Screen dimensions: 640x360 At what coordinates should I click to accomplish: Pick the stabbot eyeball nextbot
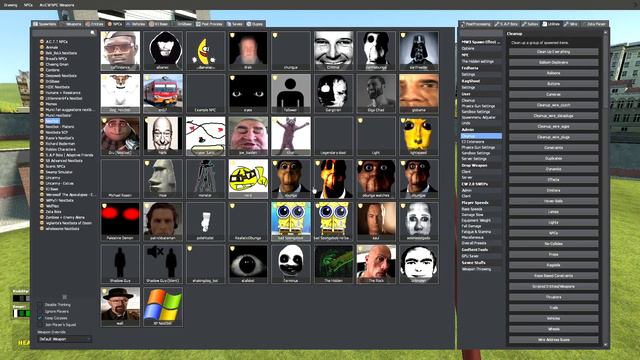click(x=248, y=264)
